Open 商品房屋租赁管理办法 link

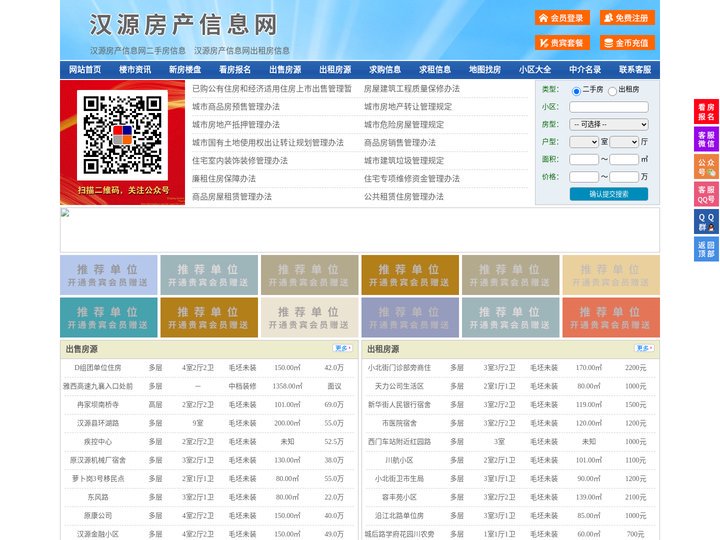click(232, 197)
